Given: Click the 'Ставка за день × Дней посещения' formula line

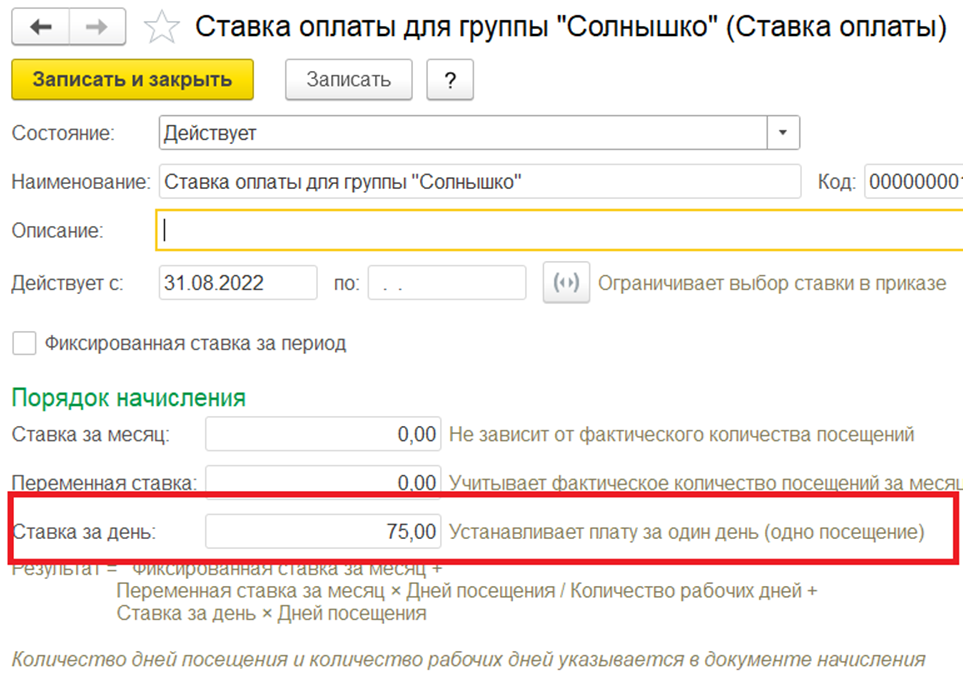Looking at the screenshot, I should tap(271, 613).
